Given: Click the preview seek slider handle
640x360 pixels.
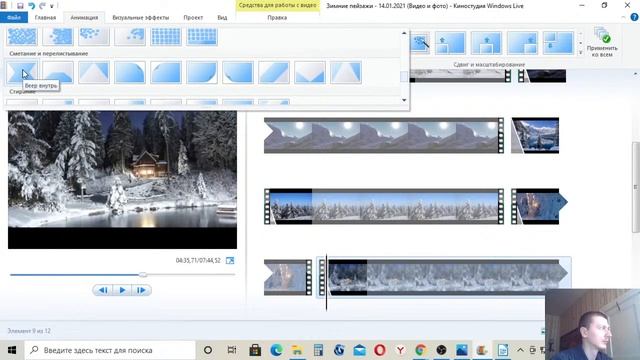Looking at the screenshot, I should pyautogui.click(x=143, y=275).
